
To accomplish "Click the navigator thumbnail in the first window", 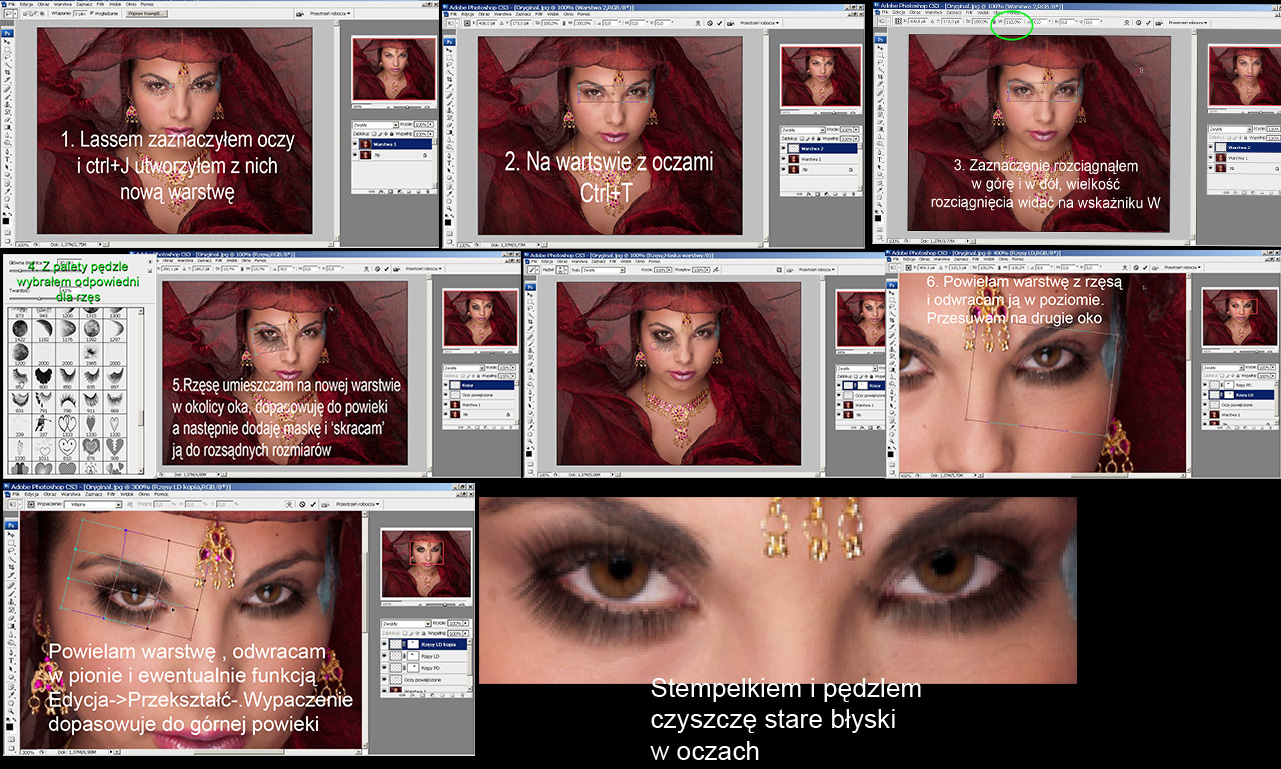I will [393, 70].
